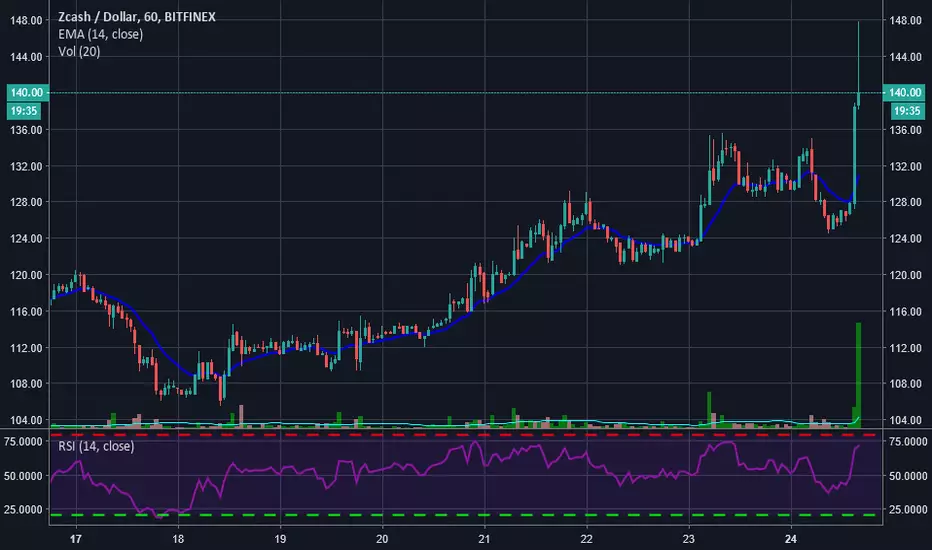Click the 132.00 label on right price axis
The image size is (932, 550).
(x=905, y=166)
